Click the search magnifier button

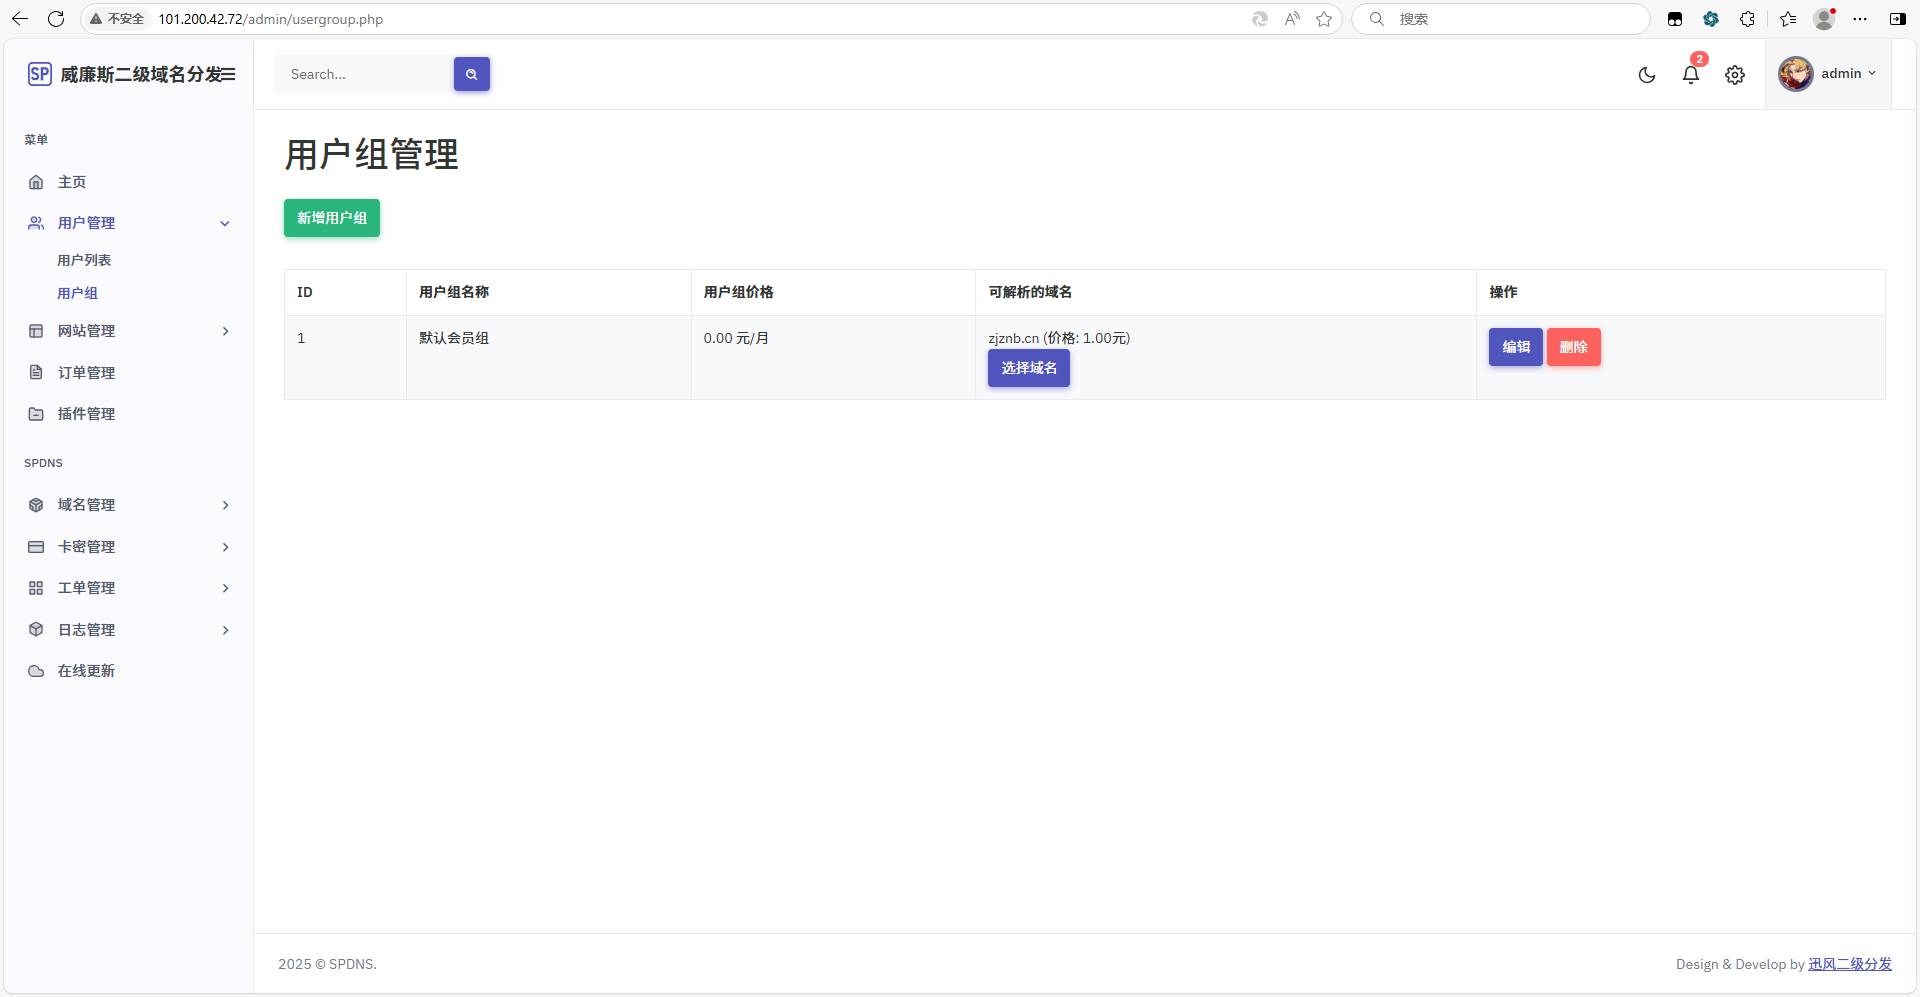point(472,74)
